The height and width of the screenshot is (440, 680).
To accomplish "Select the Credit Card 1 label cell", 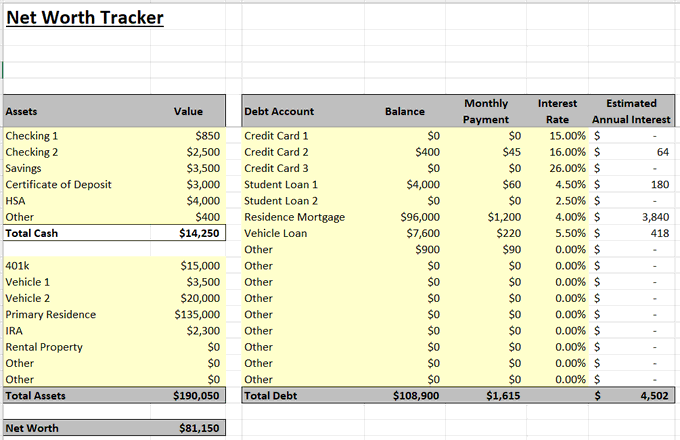I will click(x=276, y=136).
